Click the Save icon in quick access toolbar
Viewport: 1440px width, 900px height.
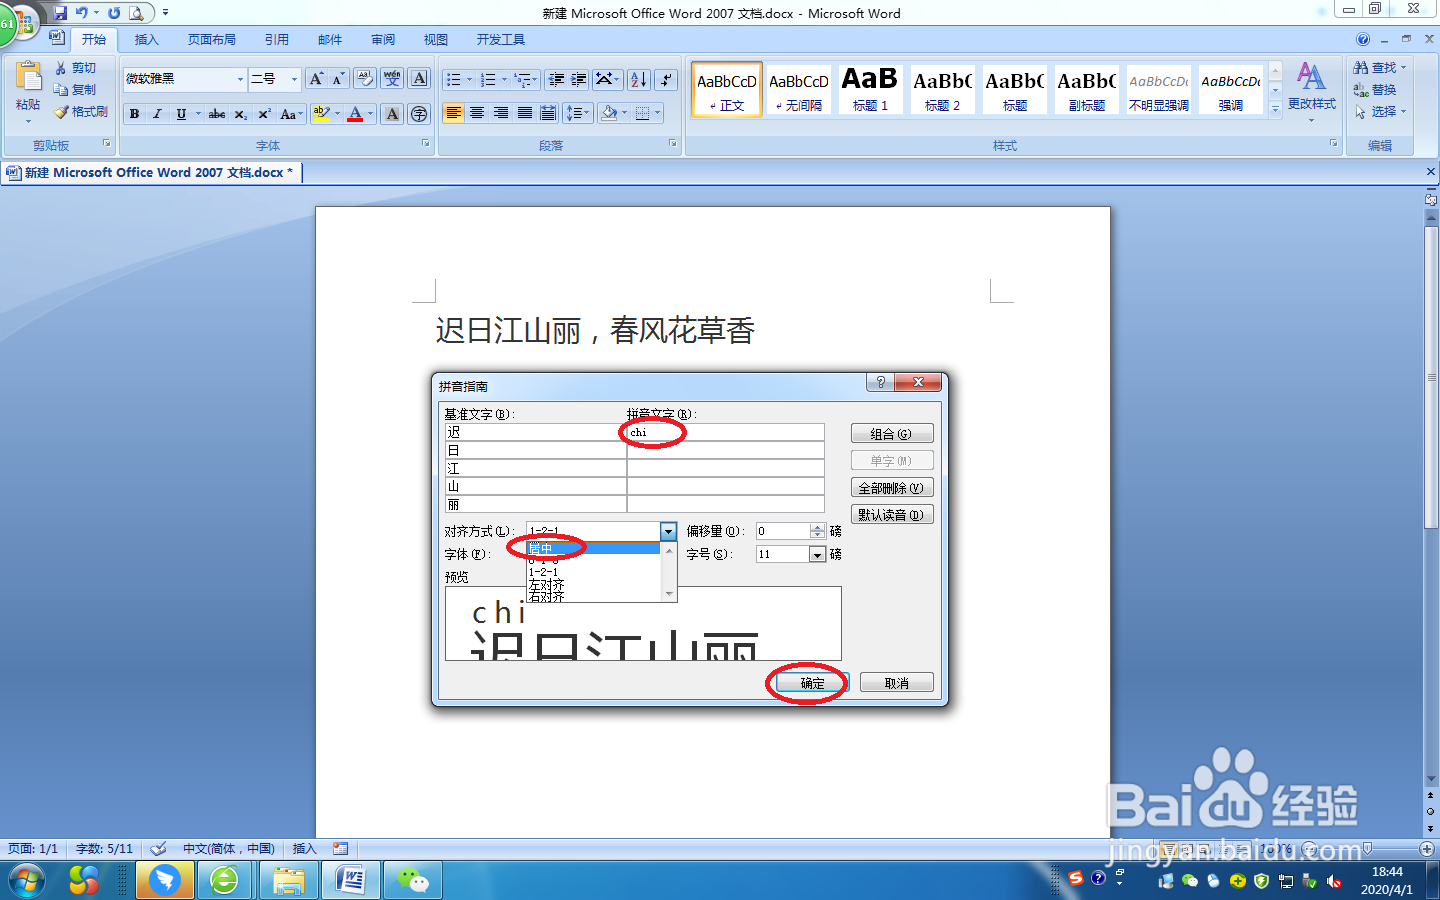60,13
